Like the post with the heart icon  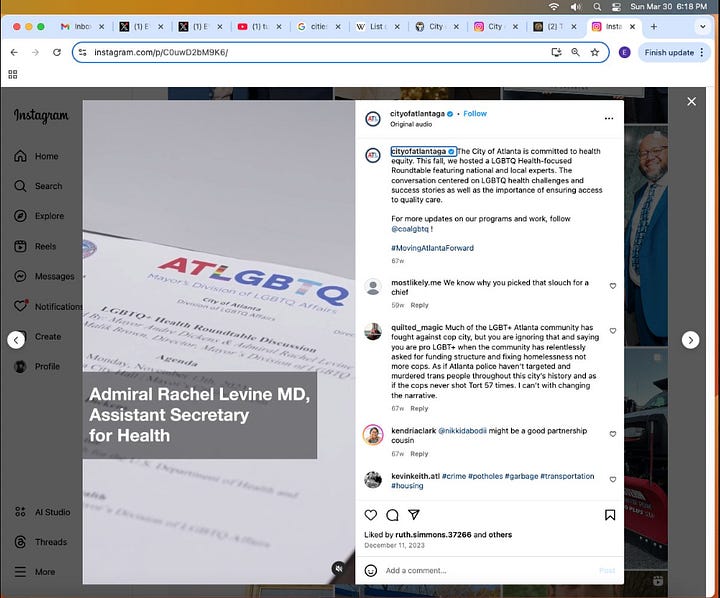click(x=371, y=515)
